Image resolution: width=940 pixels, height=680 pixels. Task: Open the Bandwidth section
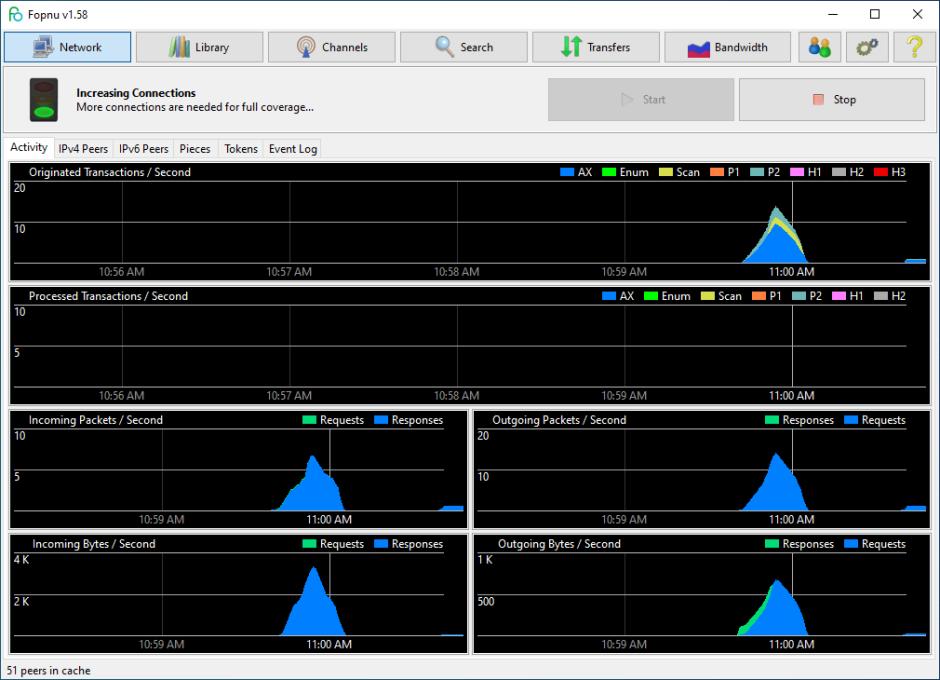pos(728,47)
